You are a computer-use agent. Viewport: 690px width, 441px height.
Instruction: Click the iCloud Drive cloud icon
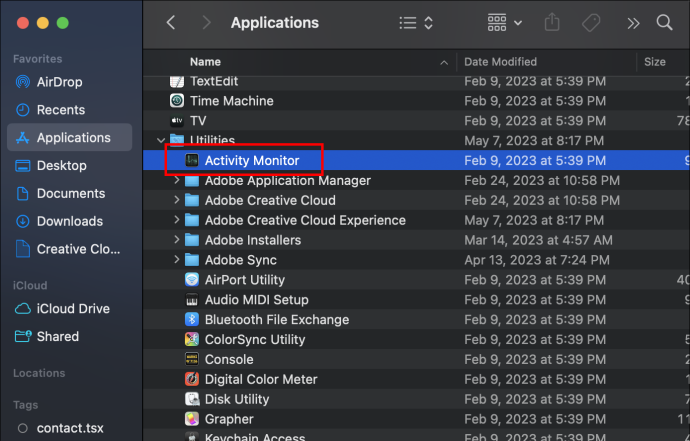click(22, 309)
